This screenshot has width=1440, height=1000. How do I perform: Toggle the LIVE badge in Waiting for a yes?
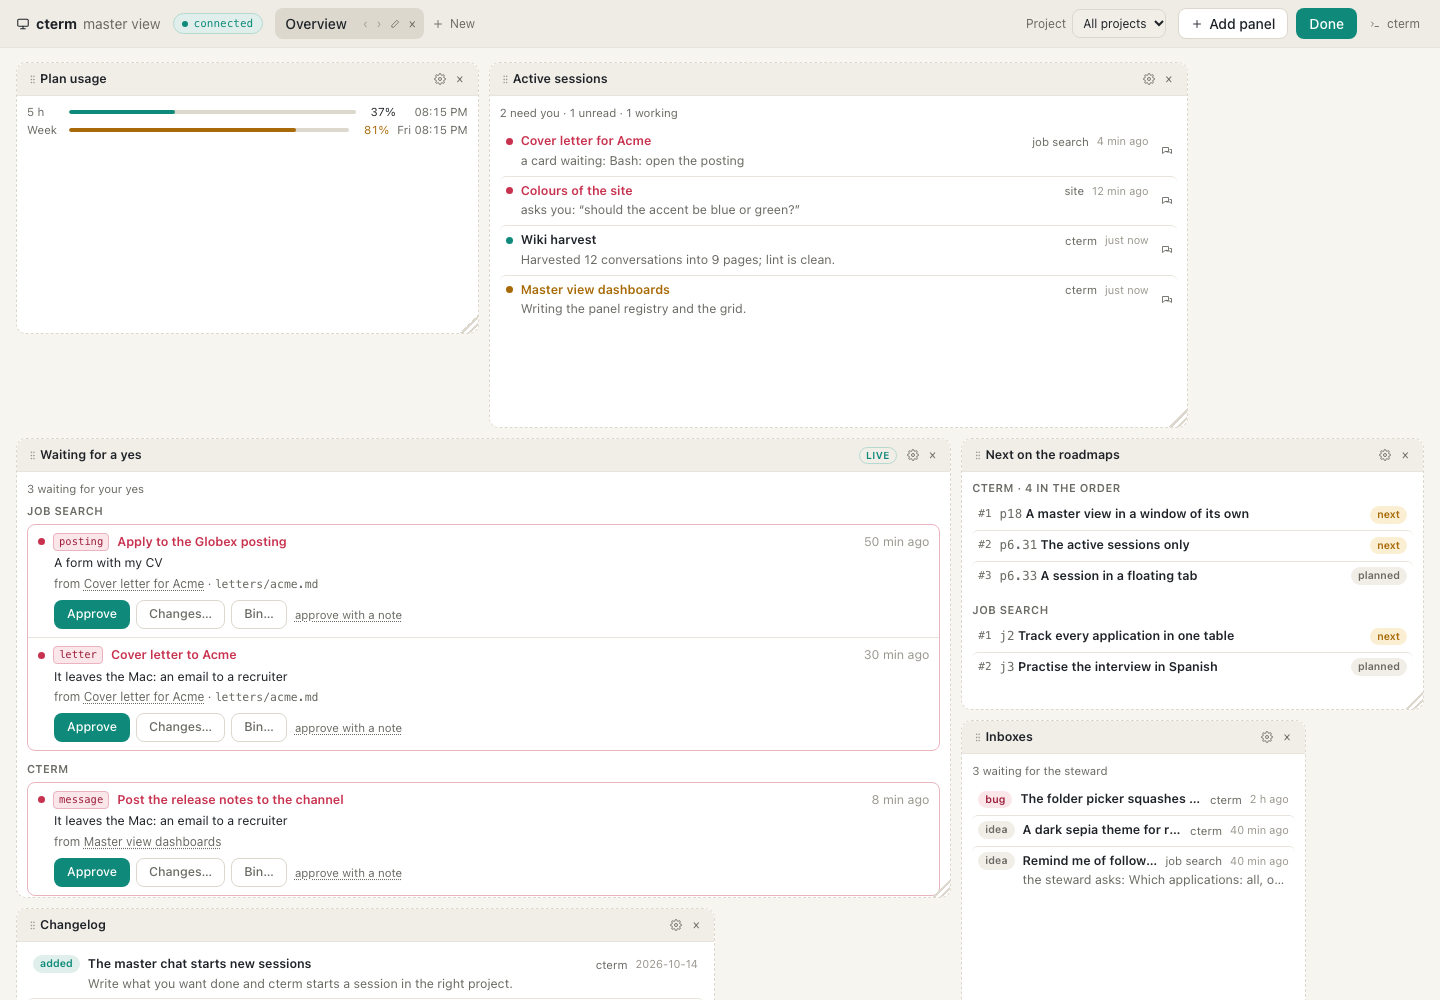[878, 455]
